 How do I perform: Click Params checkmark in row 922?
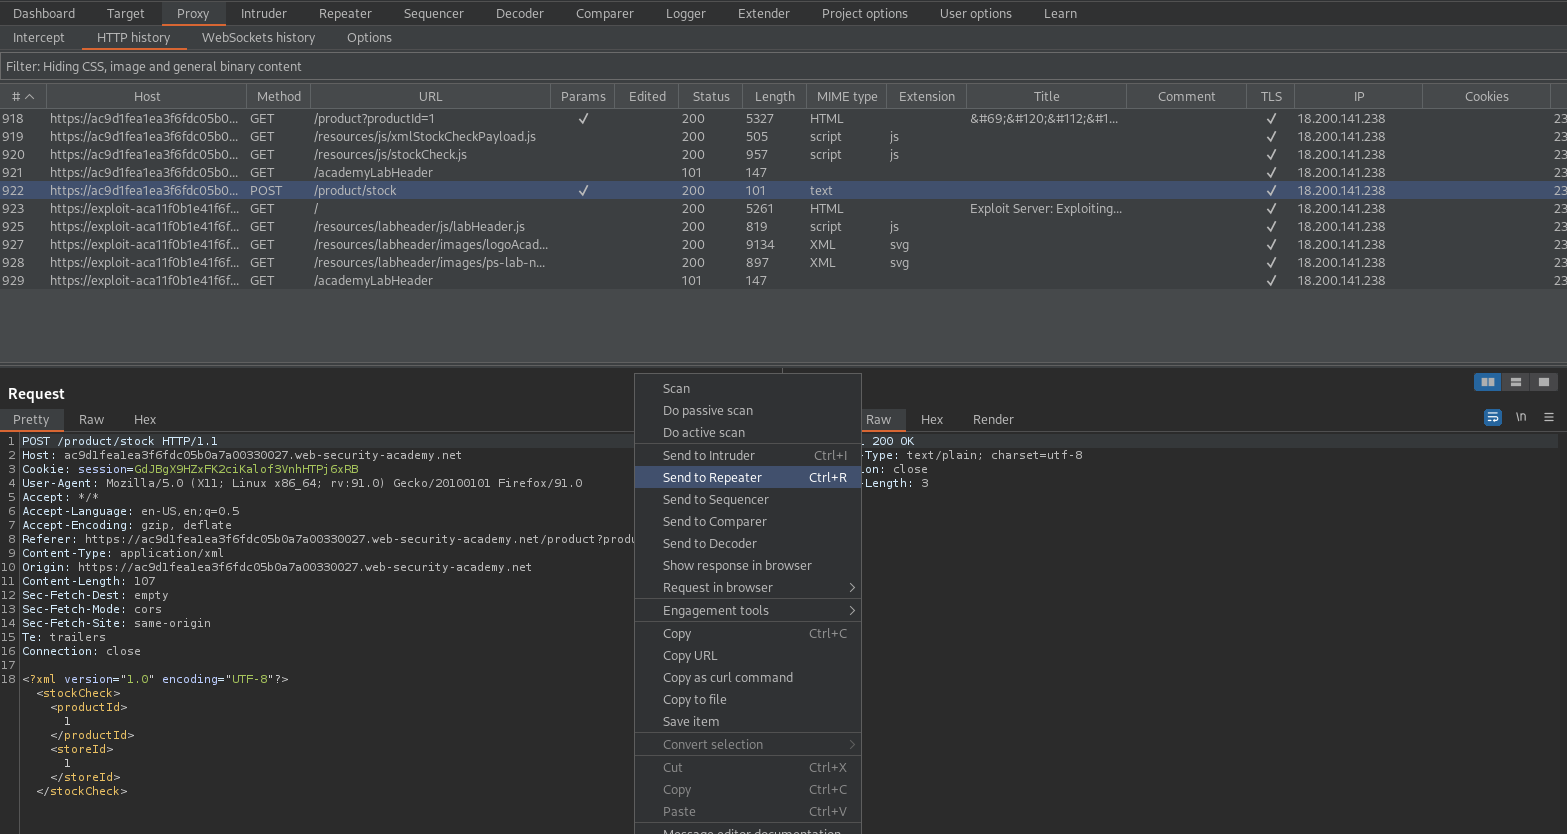tap(583, 190)
